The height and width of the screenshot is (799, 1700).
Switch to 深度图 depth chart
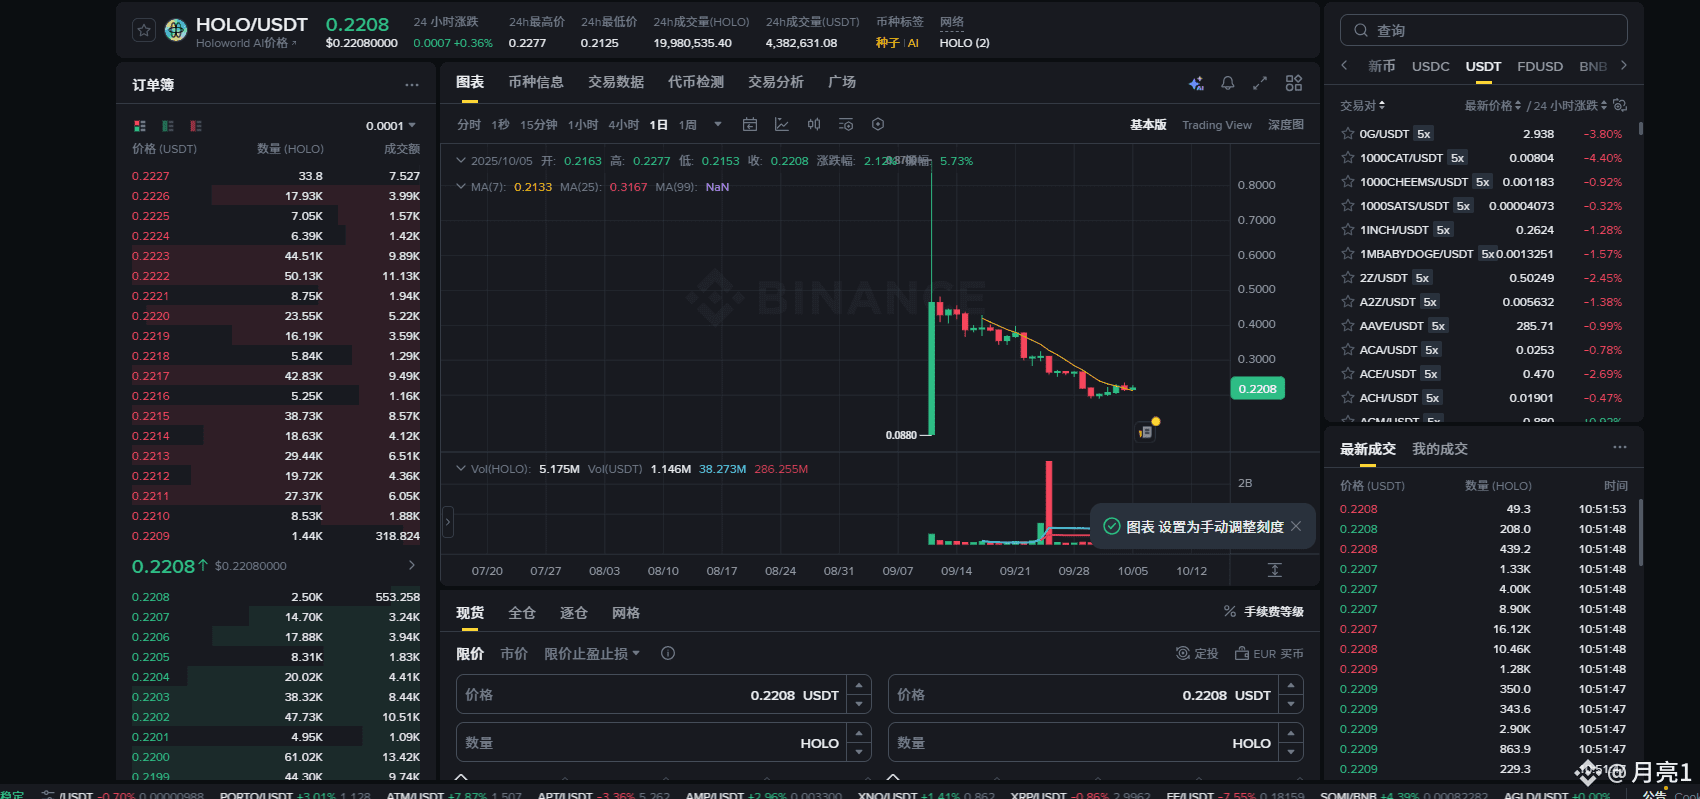(1286, 125)
